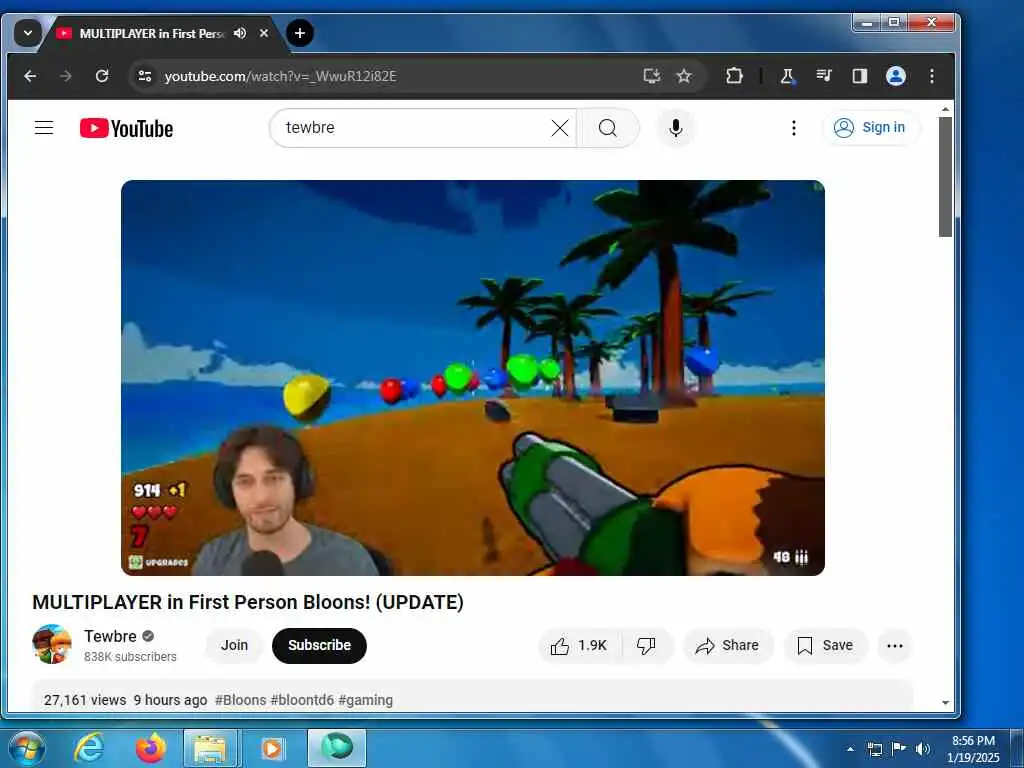Open the Chrome profile avatar
Screen dimensions: 1024x768
pyautogui.click(x=896, y=76)
